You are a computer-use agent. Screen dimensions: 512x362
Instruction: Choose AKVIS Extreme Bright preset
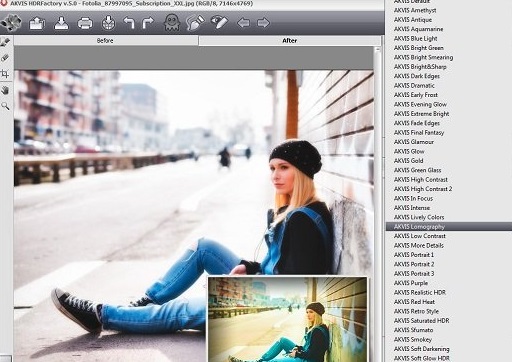[421, 114]
